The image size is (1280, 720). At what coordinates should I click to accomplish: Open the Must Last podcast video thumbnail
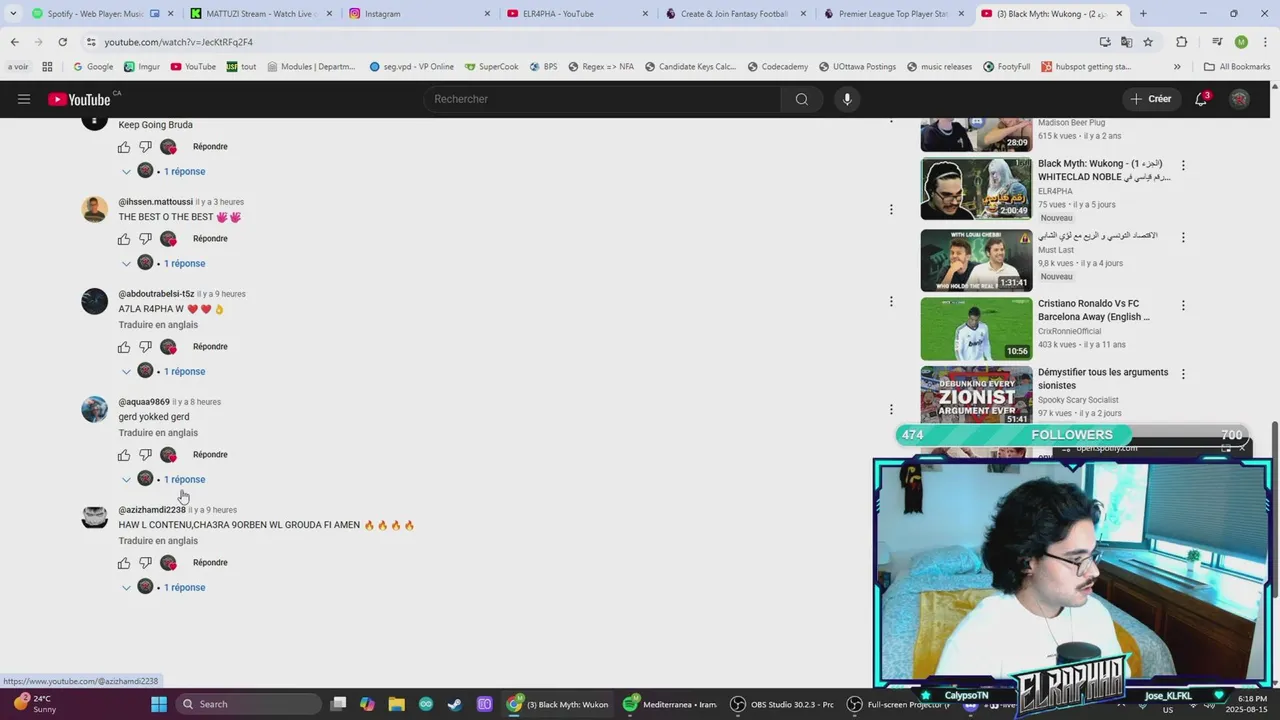coord(976,260)
